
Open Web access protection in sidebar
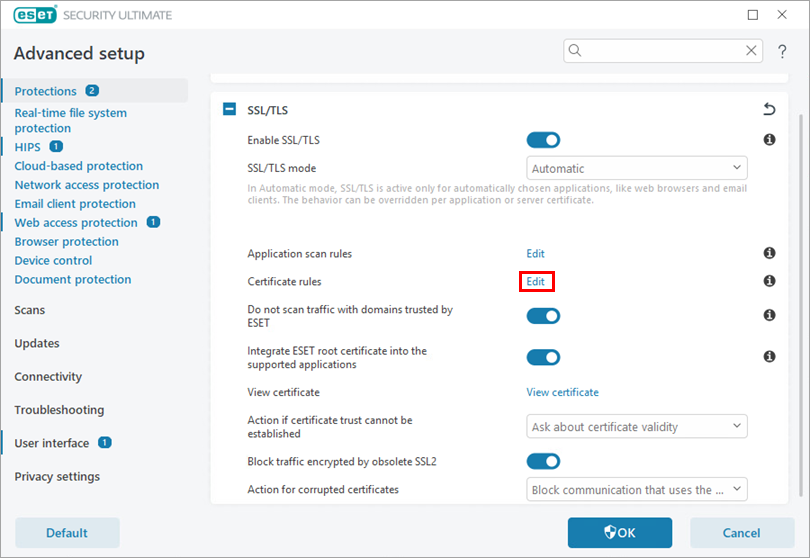76,223
